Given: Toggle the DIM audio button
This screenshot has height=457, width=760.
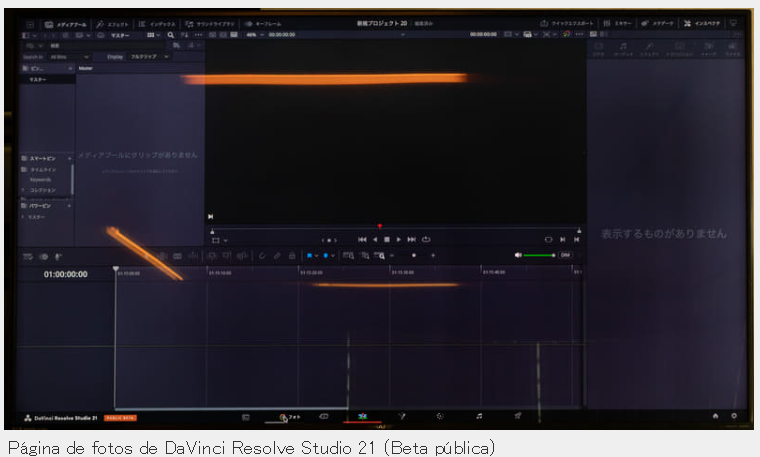Looking at the screenshot, I should click(x=565, y=255).
